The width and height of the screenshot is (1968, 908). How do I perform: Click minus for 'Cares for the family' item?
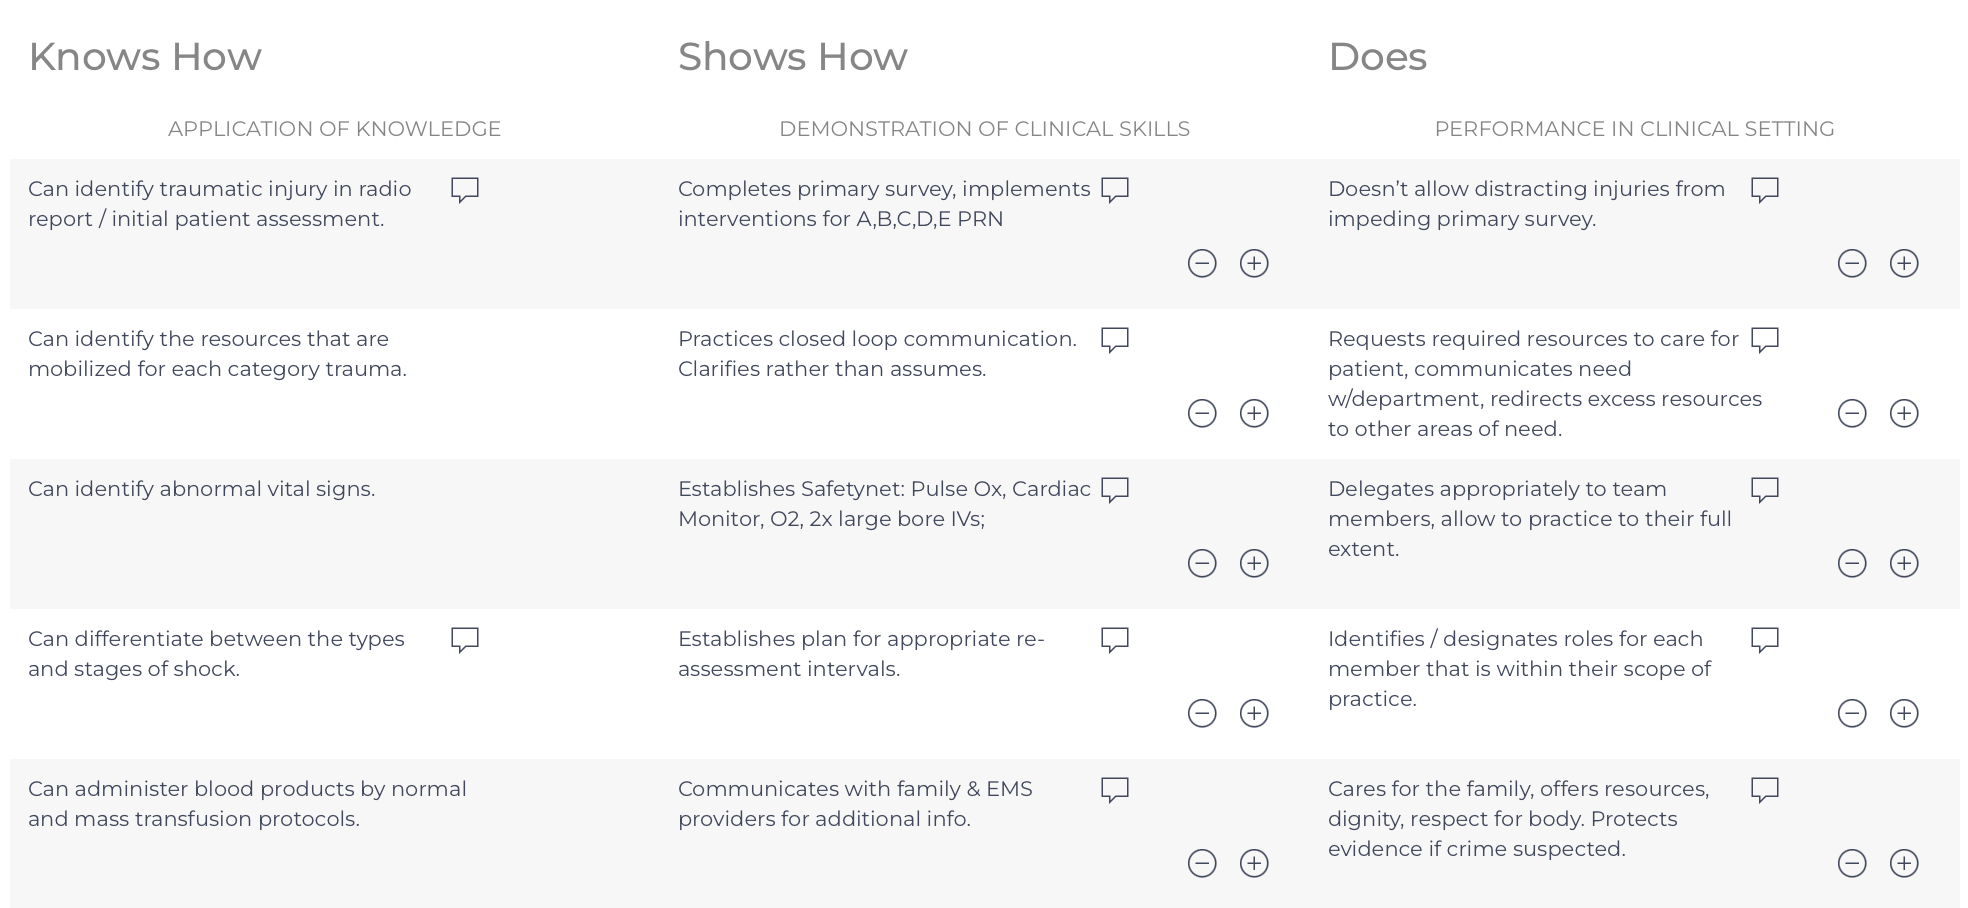coord(1852,863)
